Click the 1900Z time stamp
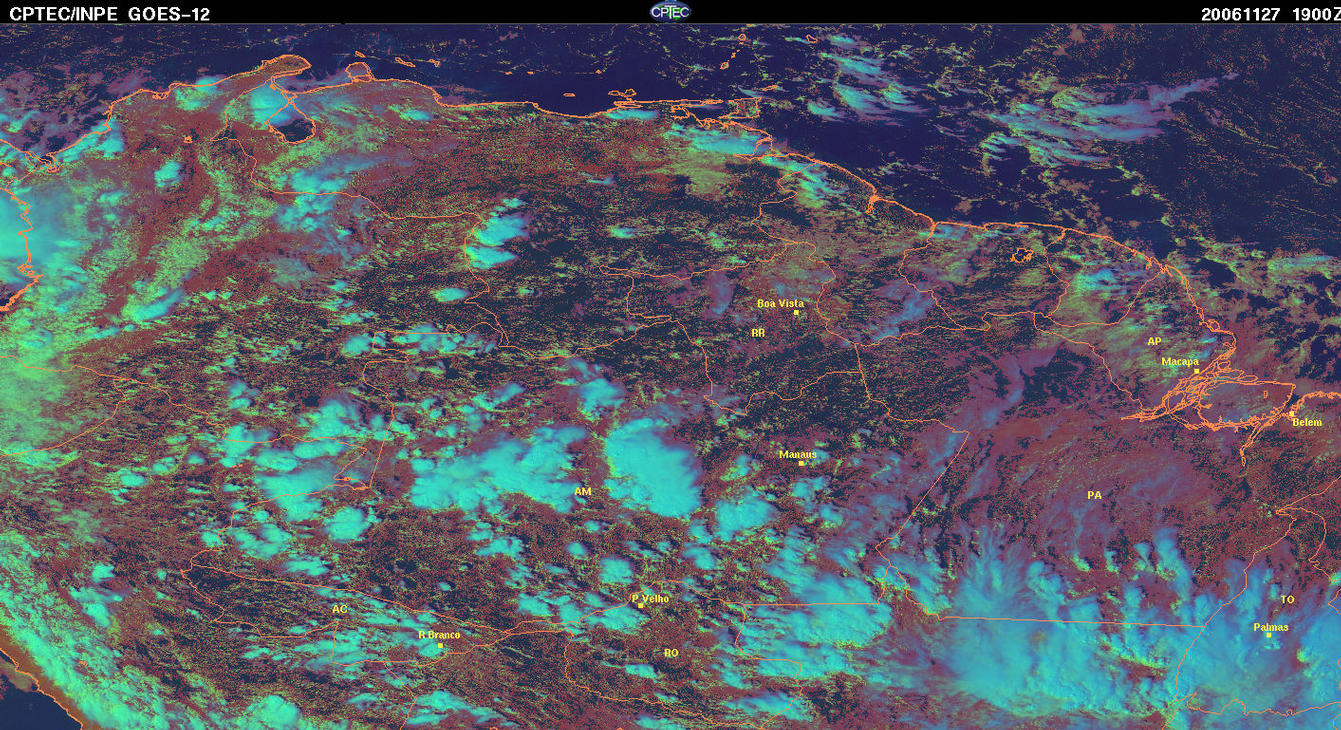Viewport: 1341px width, 730px height. (x=1314, y=14)
